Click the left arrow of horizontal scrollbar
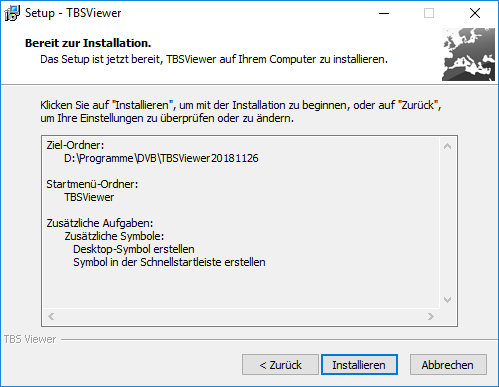 click(51, 316)
